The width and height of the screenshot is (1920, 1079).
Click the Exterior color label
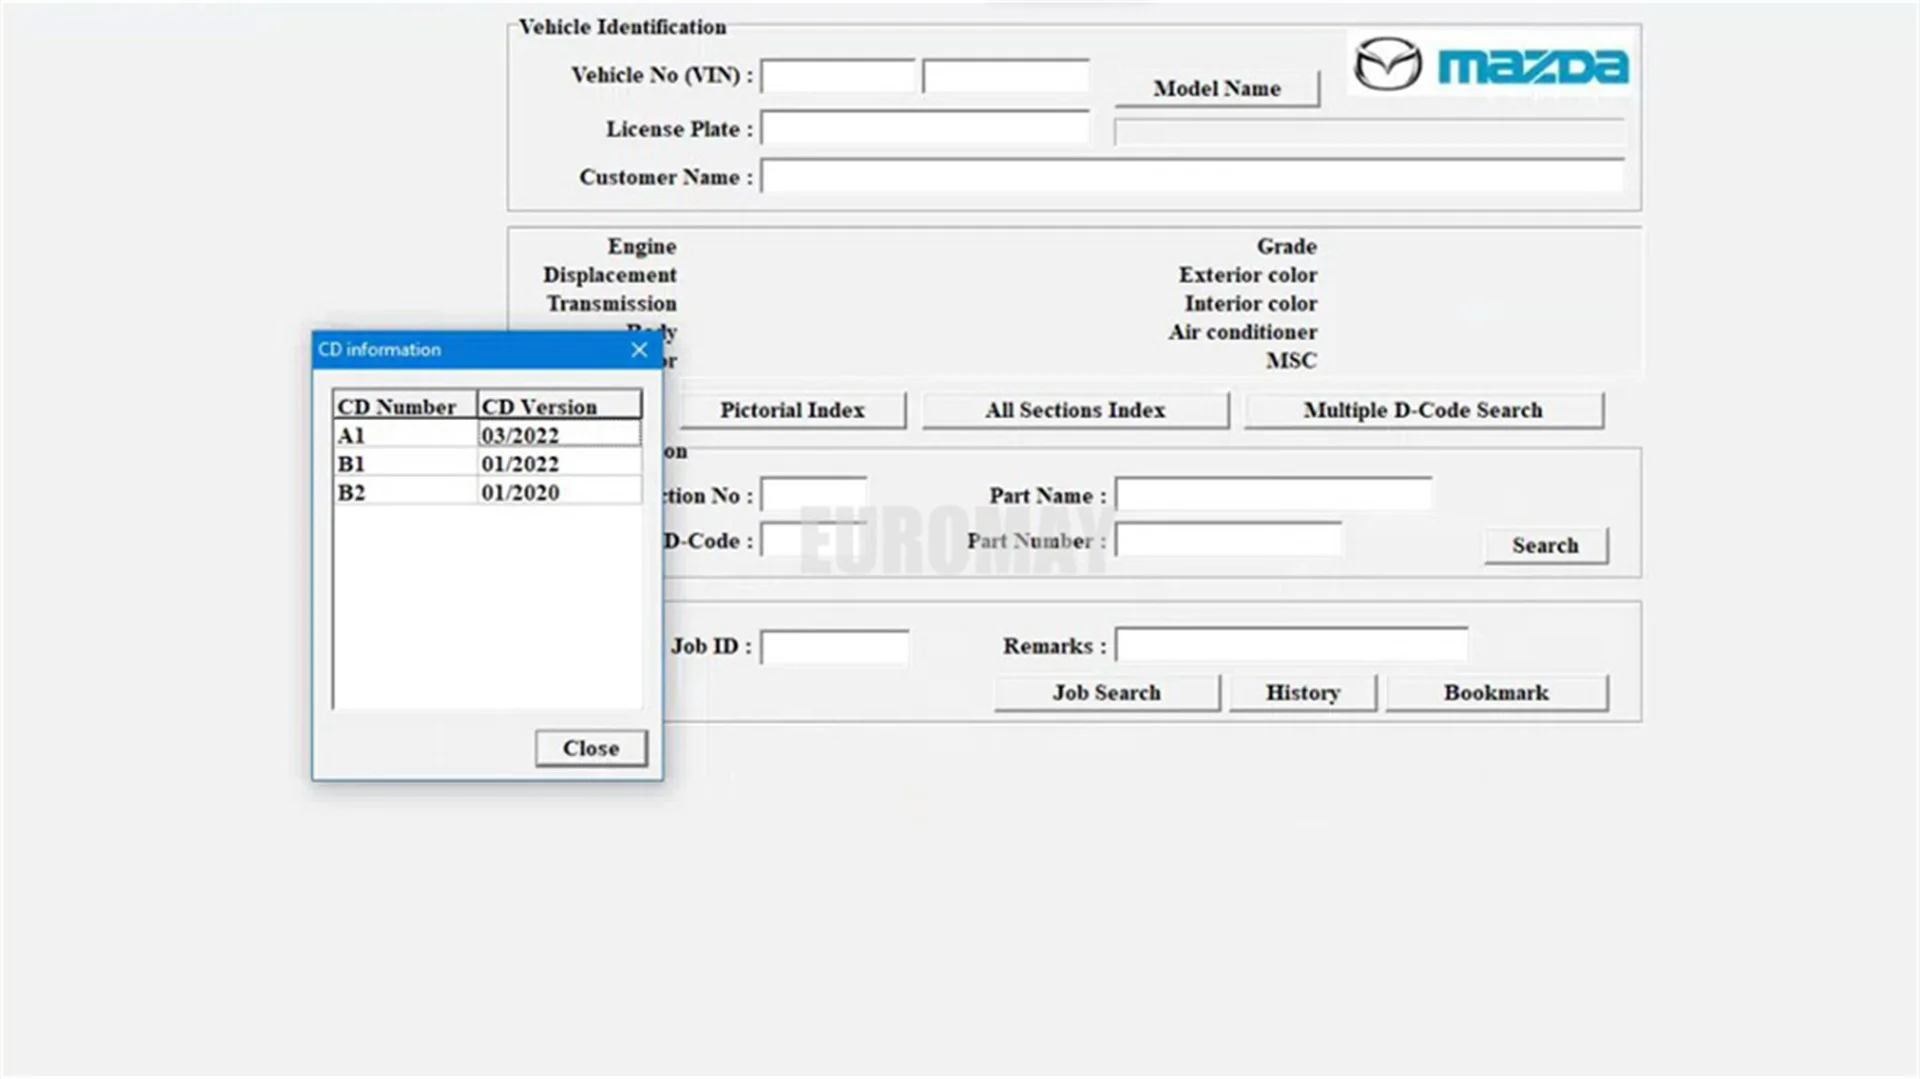coord(1248,275)
